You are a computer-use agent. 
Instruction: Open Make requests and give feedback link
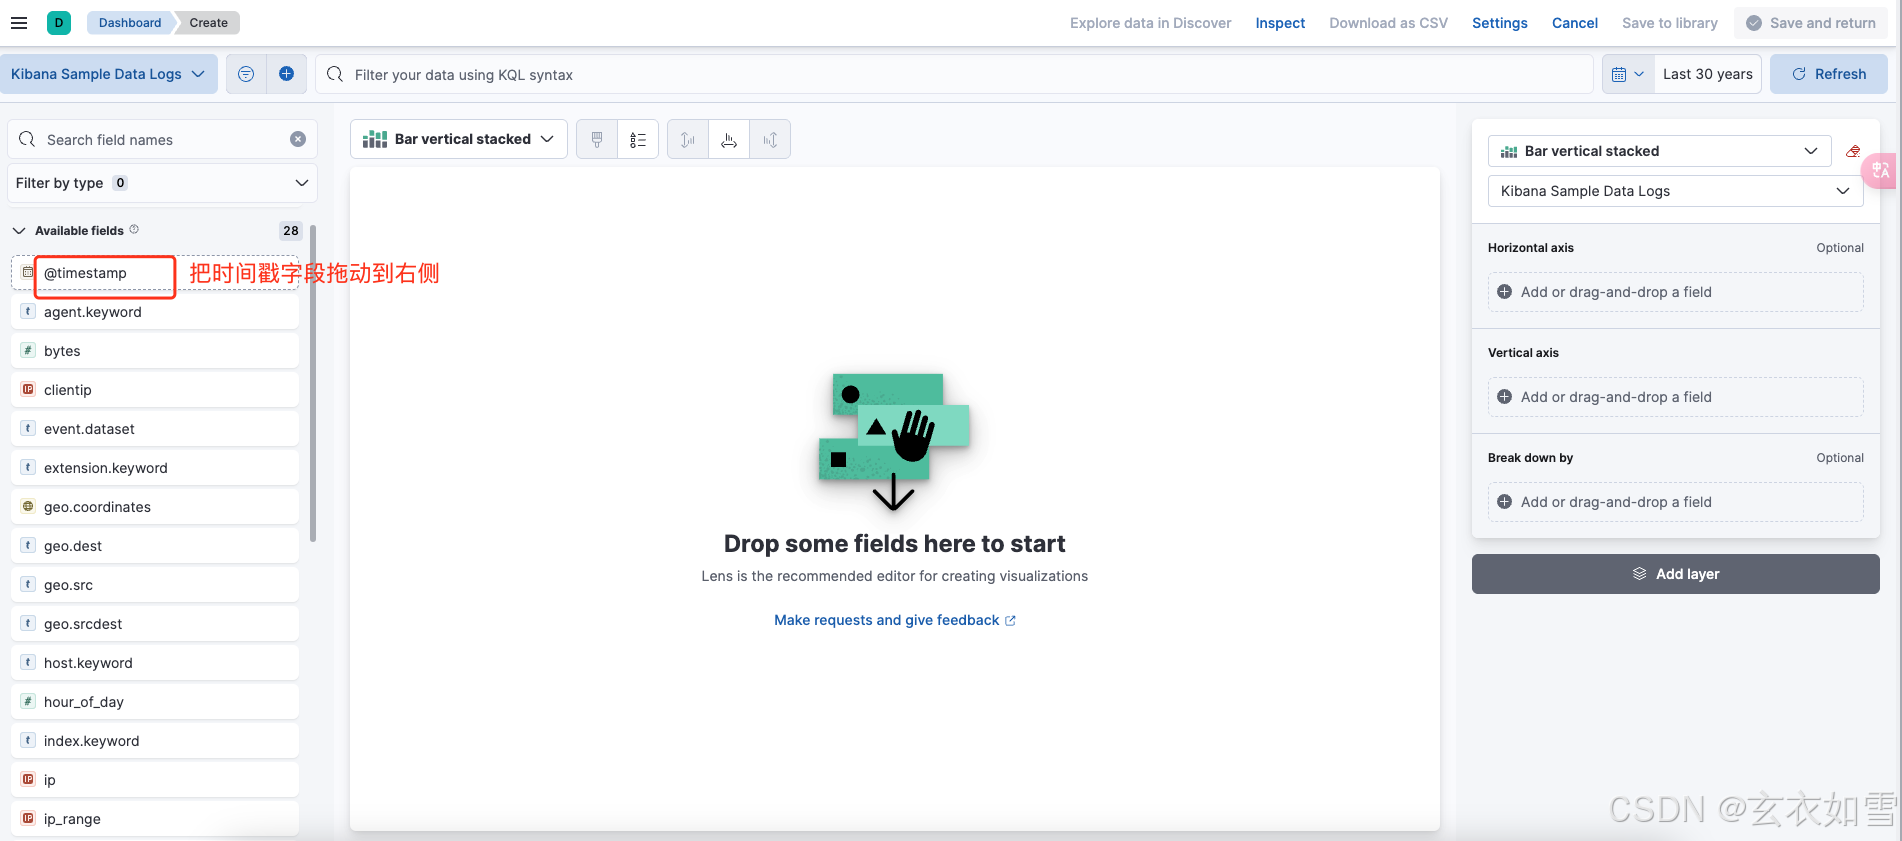click(x=895, y=620)
